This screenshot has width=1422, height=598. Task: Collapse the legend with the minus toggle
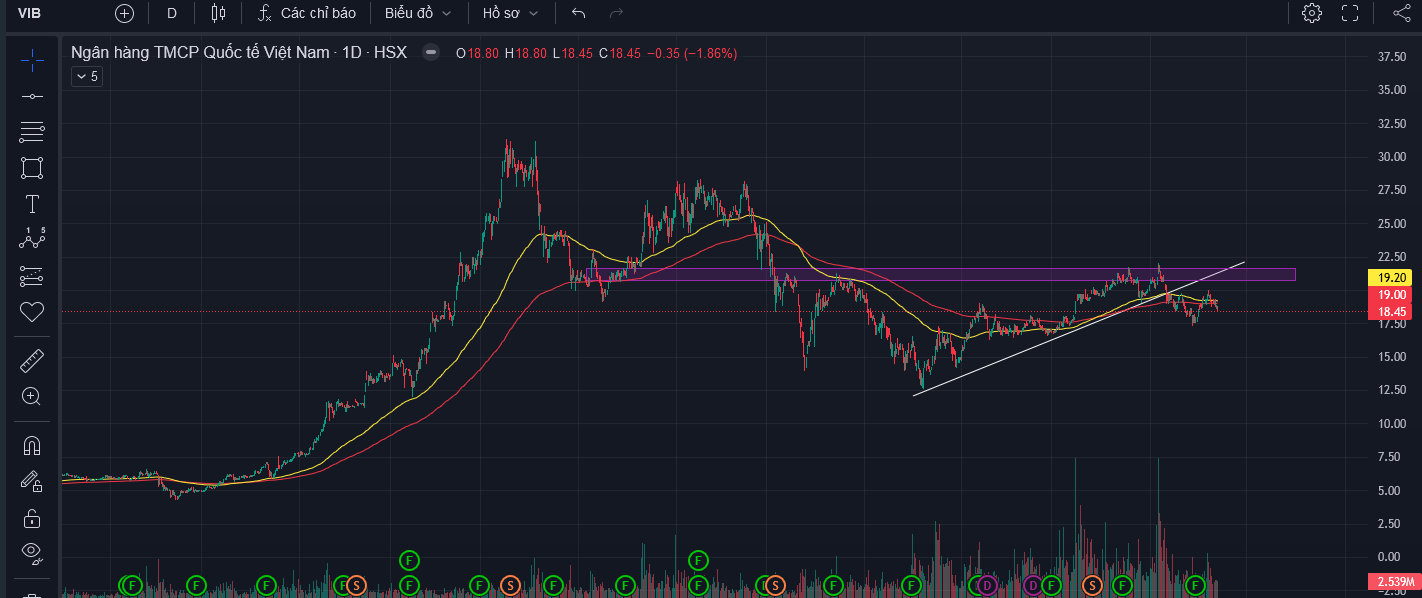coord(430,52)
